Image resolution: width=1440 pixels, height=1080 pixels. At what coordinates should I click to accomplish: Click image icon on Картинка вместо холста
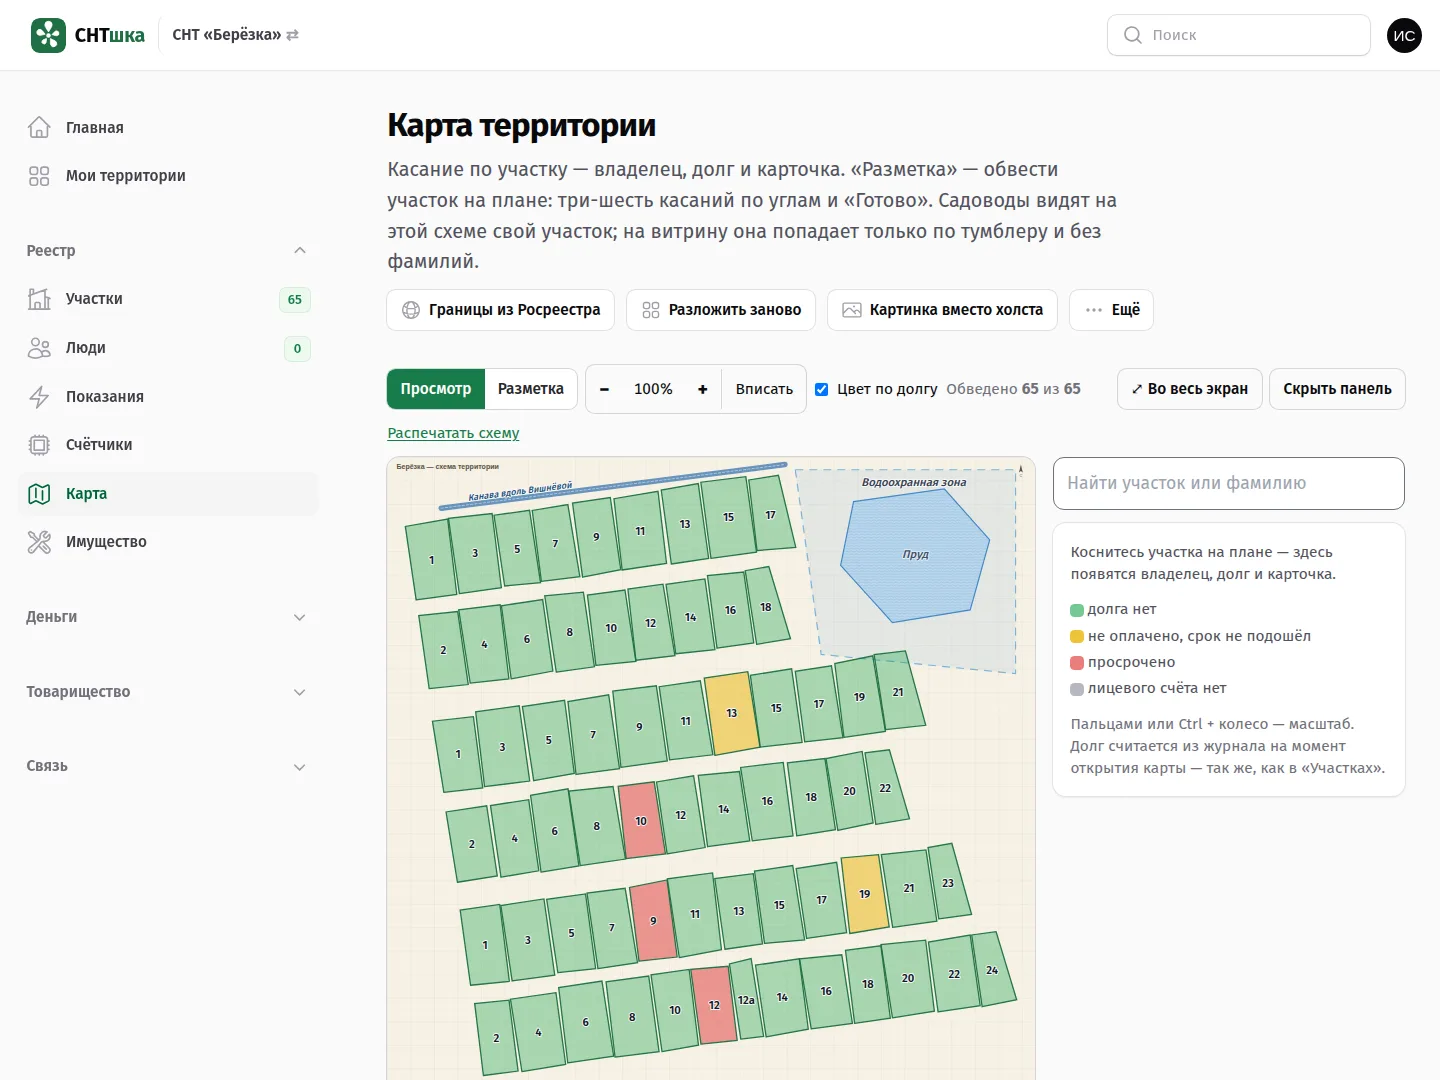[852, 310]
